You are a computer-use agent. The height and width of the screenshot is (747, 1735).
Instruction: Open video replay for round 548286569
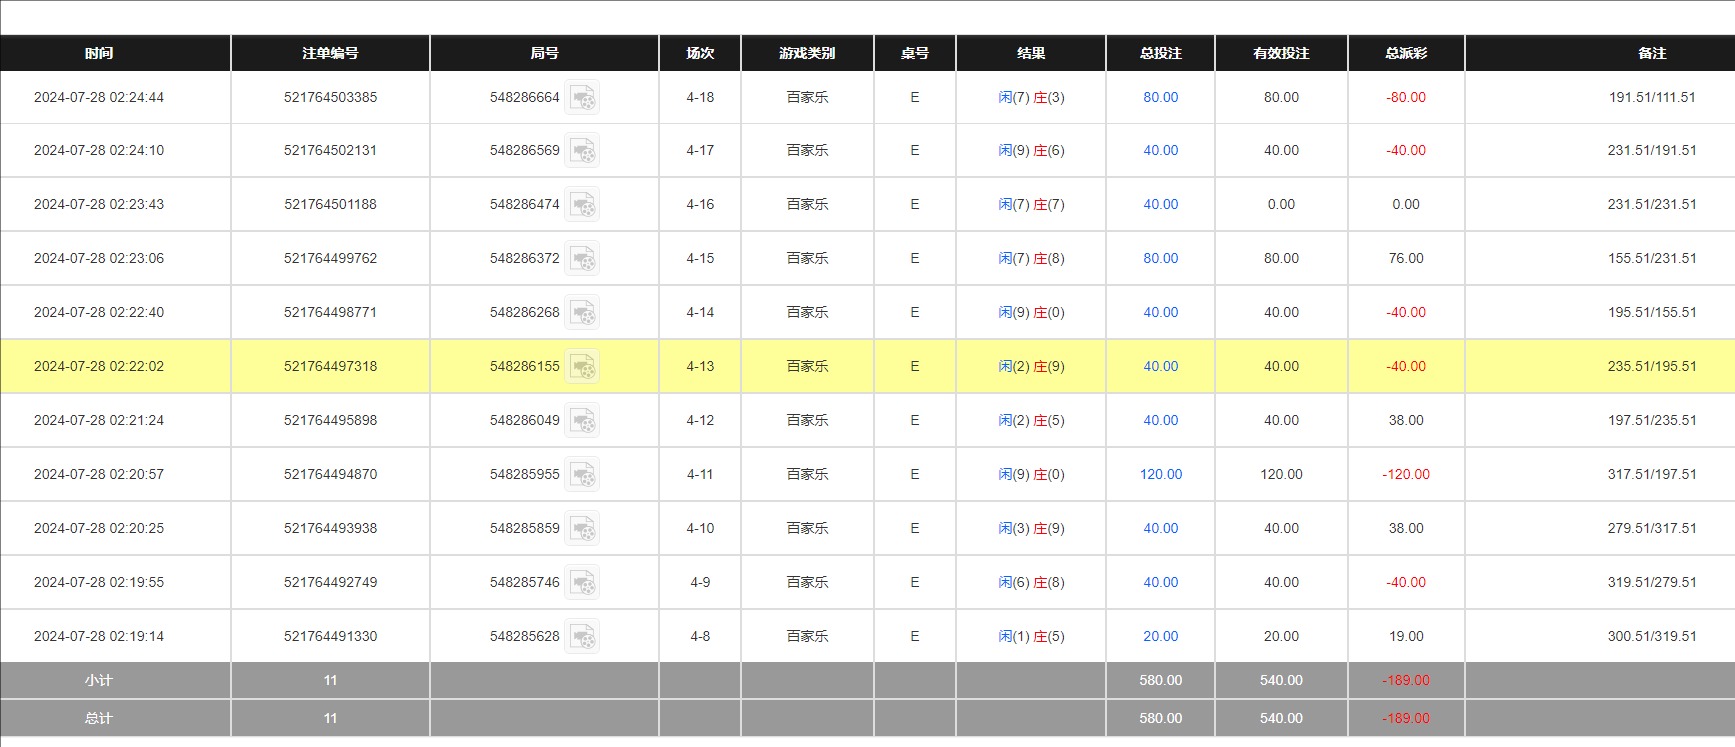click(582, 151)
